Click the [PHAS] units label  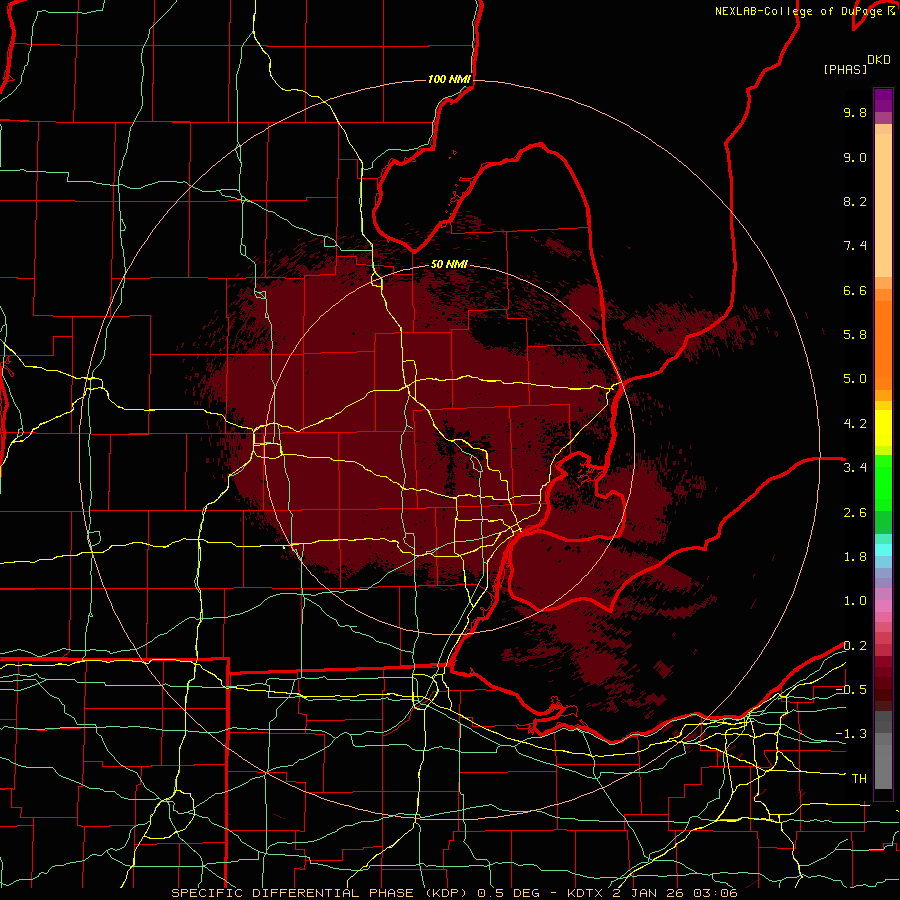tap(845, 69)
